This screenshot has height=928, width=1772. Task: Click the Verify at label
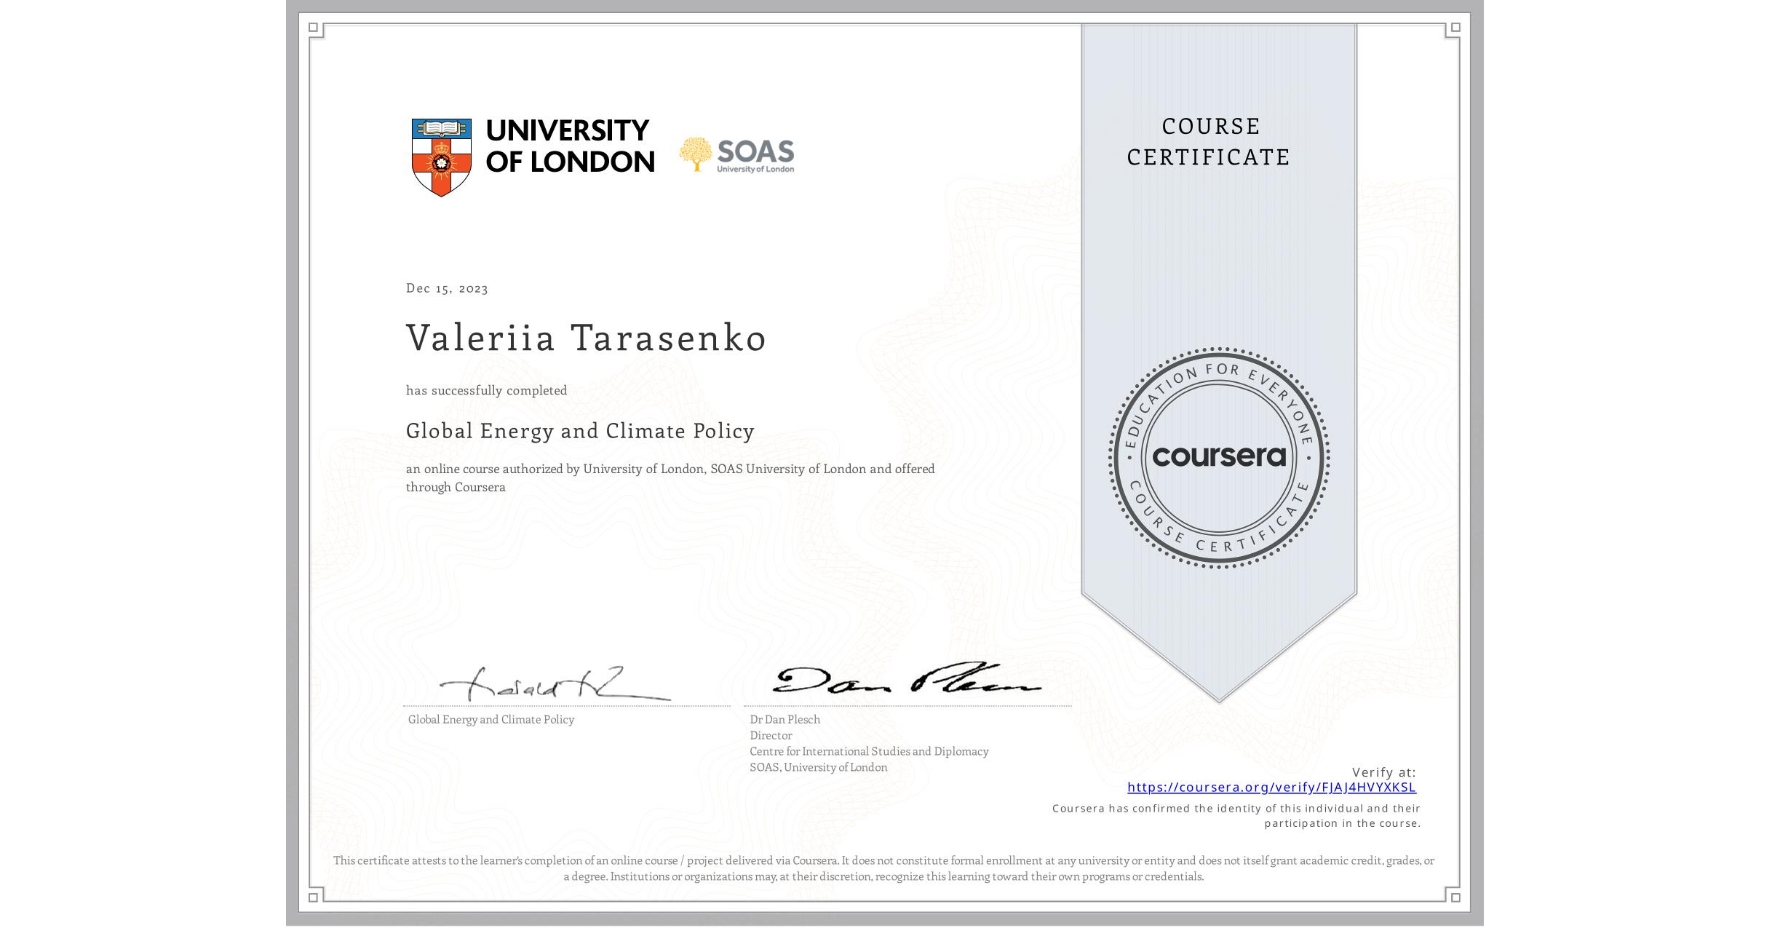[x=1385, y=770]
